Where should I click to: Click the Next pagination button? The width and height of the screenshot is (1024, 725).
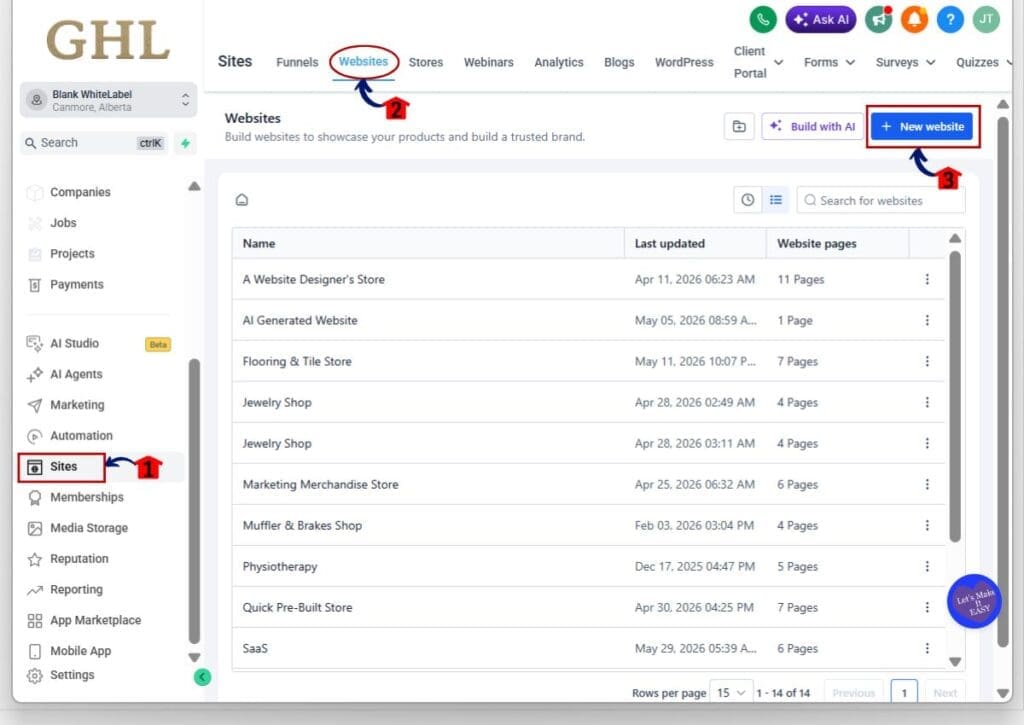[x=945, y=692]
